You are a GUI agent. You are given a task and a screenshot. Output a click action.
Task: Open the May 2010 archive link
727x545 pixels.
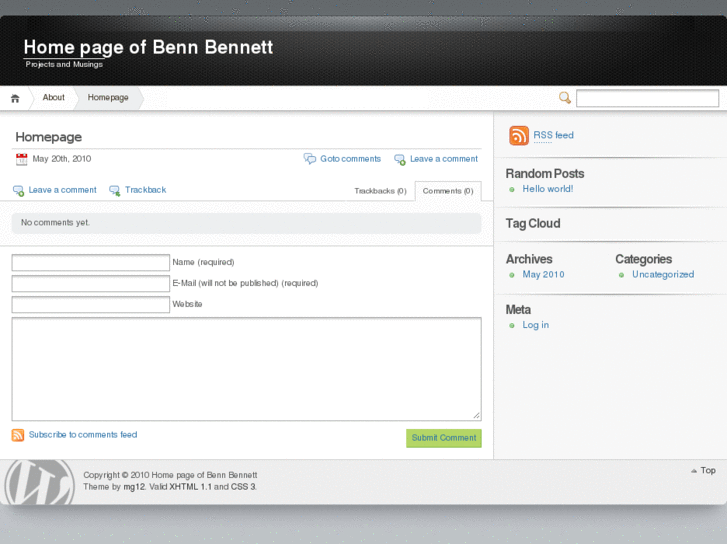coord(543,275)
